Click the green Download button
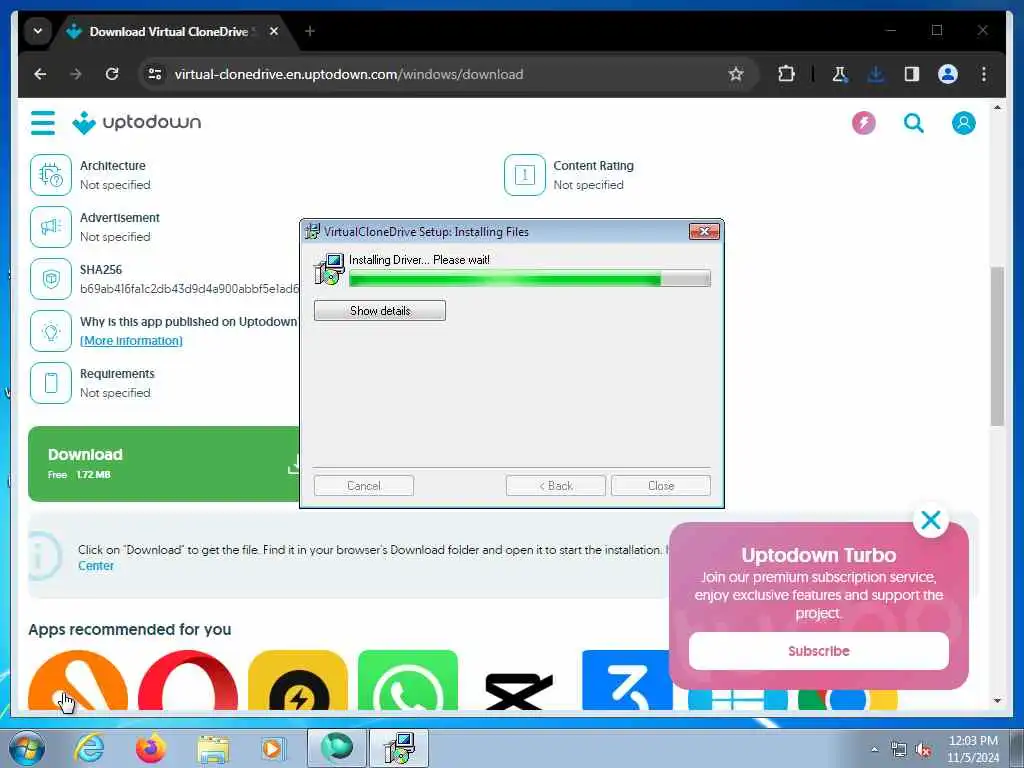This screenshot has width=1024, height=768. point(164,464)
